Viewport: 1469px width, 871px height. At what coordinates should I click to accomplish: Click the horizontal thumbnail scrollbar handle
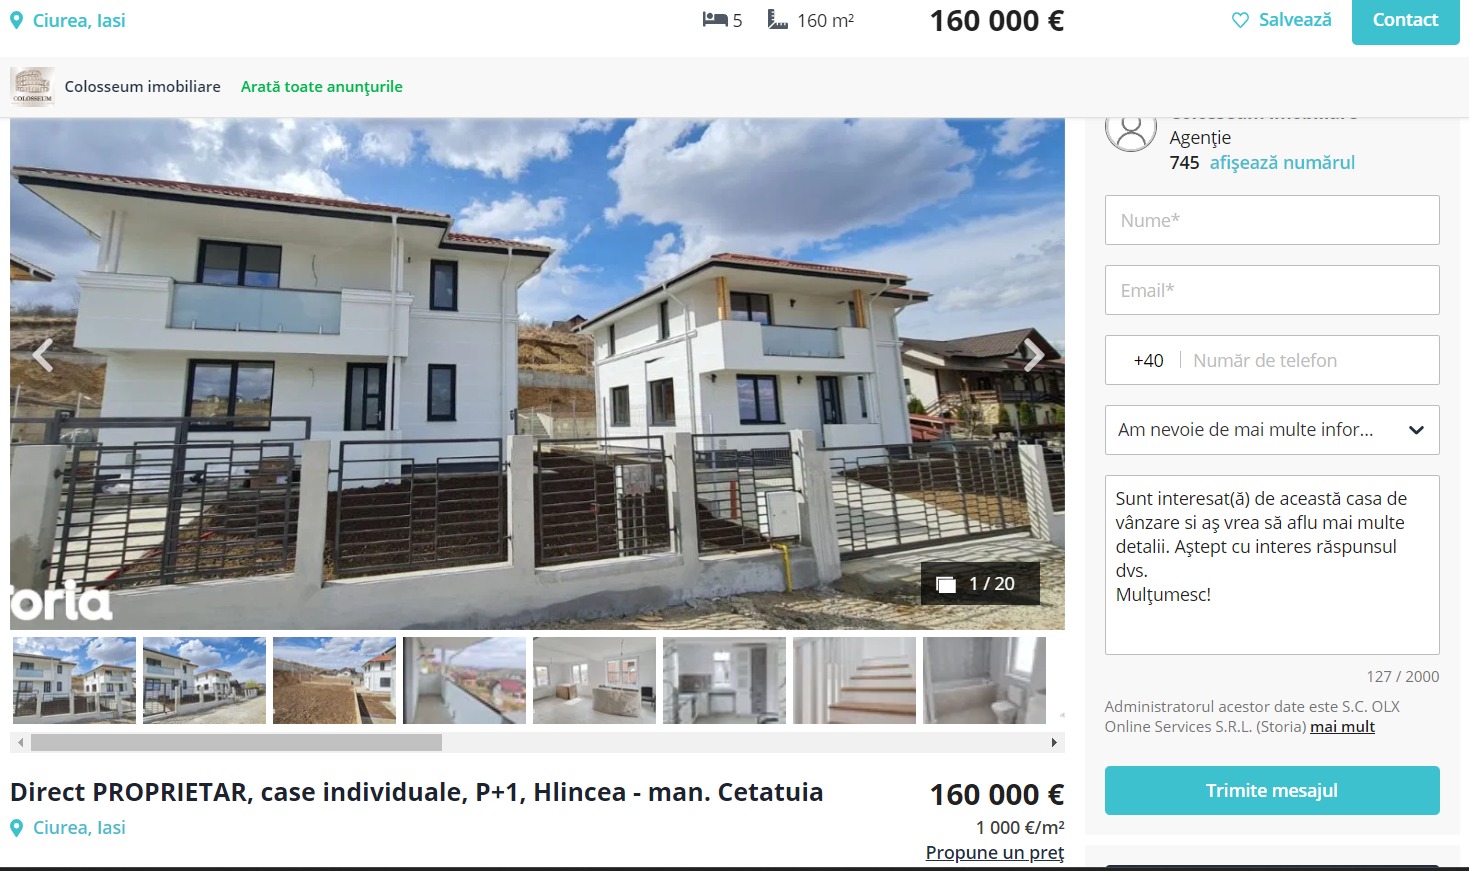236,743
